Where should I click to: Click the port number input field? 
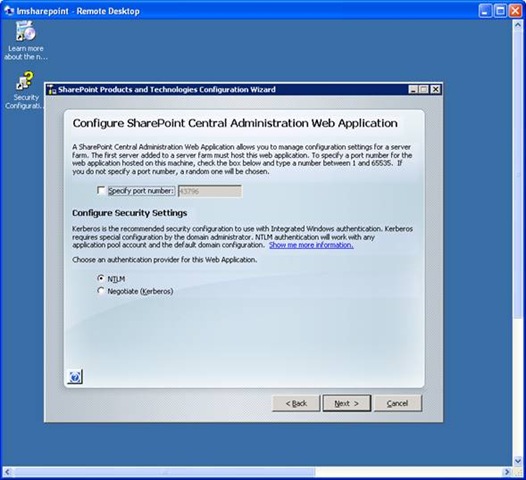pyautogui.click(x=210, y=191)
